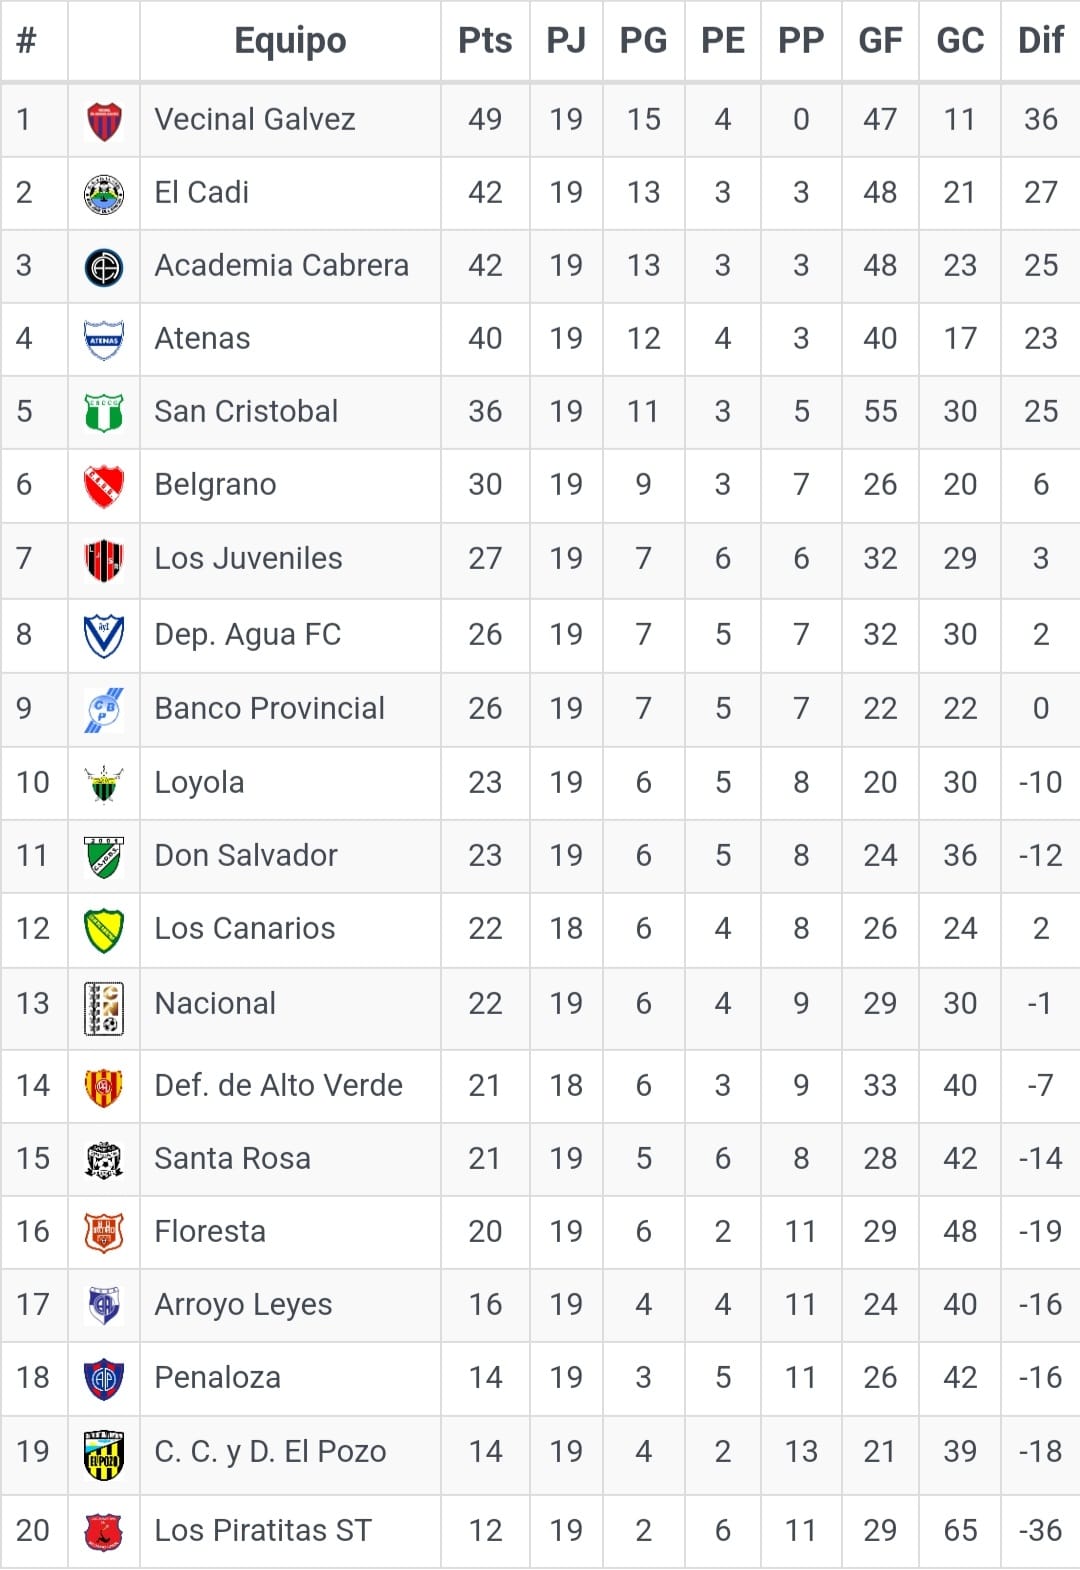
Task: Click the Vecinal Galvez team crest
Action: tap(104, 120)
